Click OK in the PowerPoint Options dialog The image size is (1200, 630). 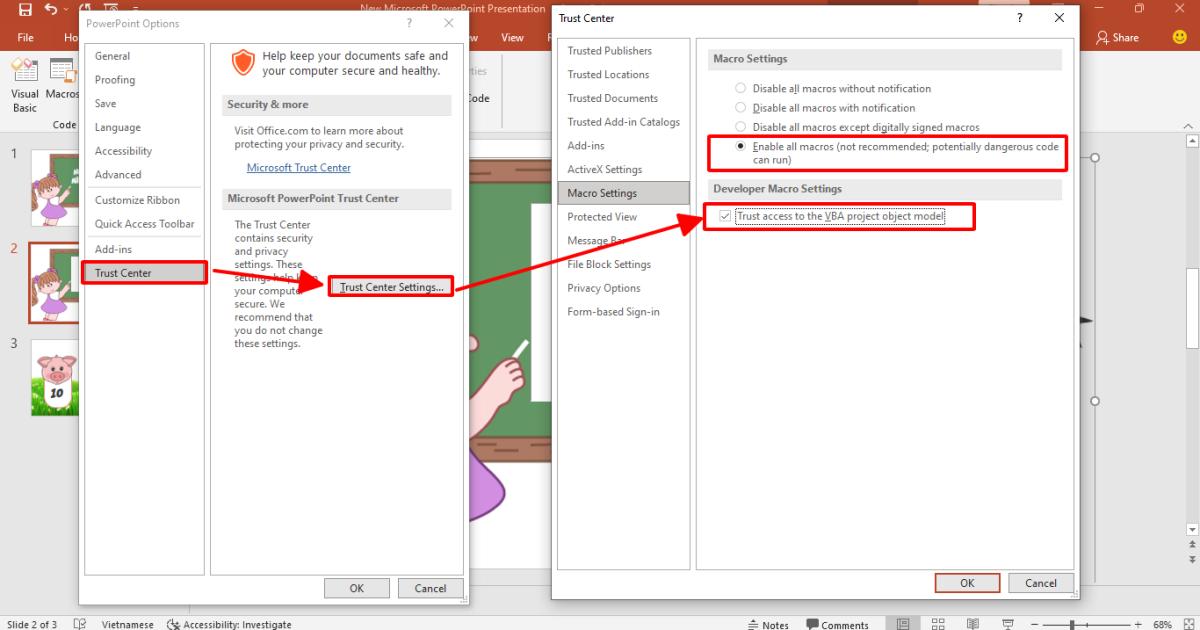356,588
